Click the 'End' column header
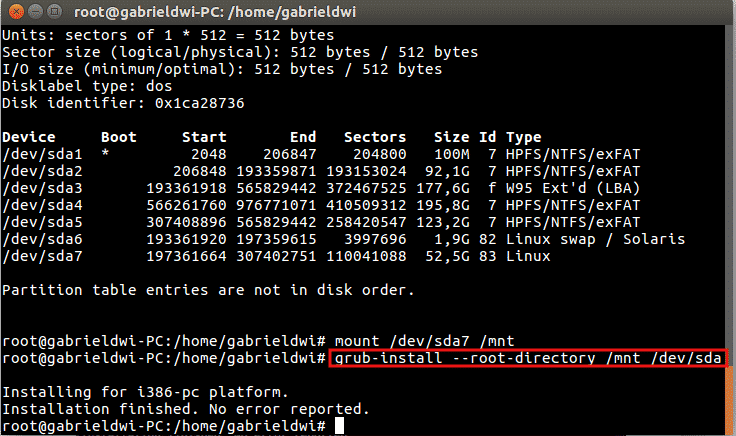 click(303, 137)
